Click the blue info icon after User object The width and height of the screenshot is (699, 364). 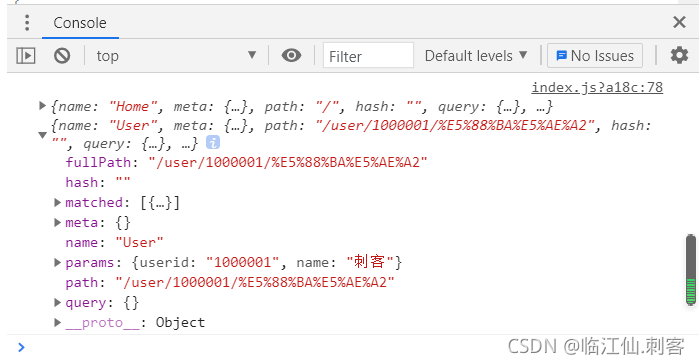(213, 143)
